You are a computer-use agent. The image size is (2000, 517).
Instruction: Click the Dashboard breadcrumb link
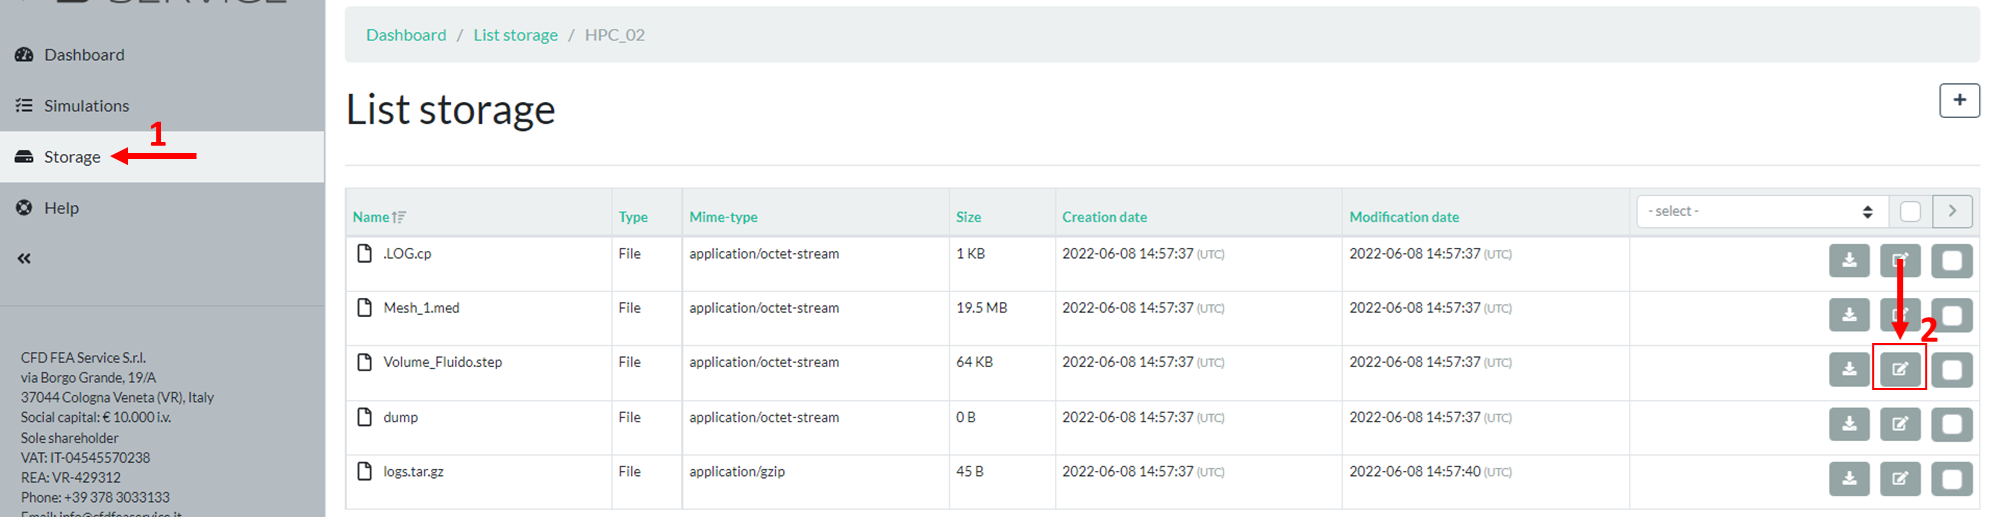(x=406, y=35)
